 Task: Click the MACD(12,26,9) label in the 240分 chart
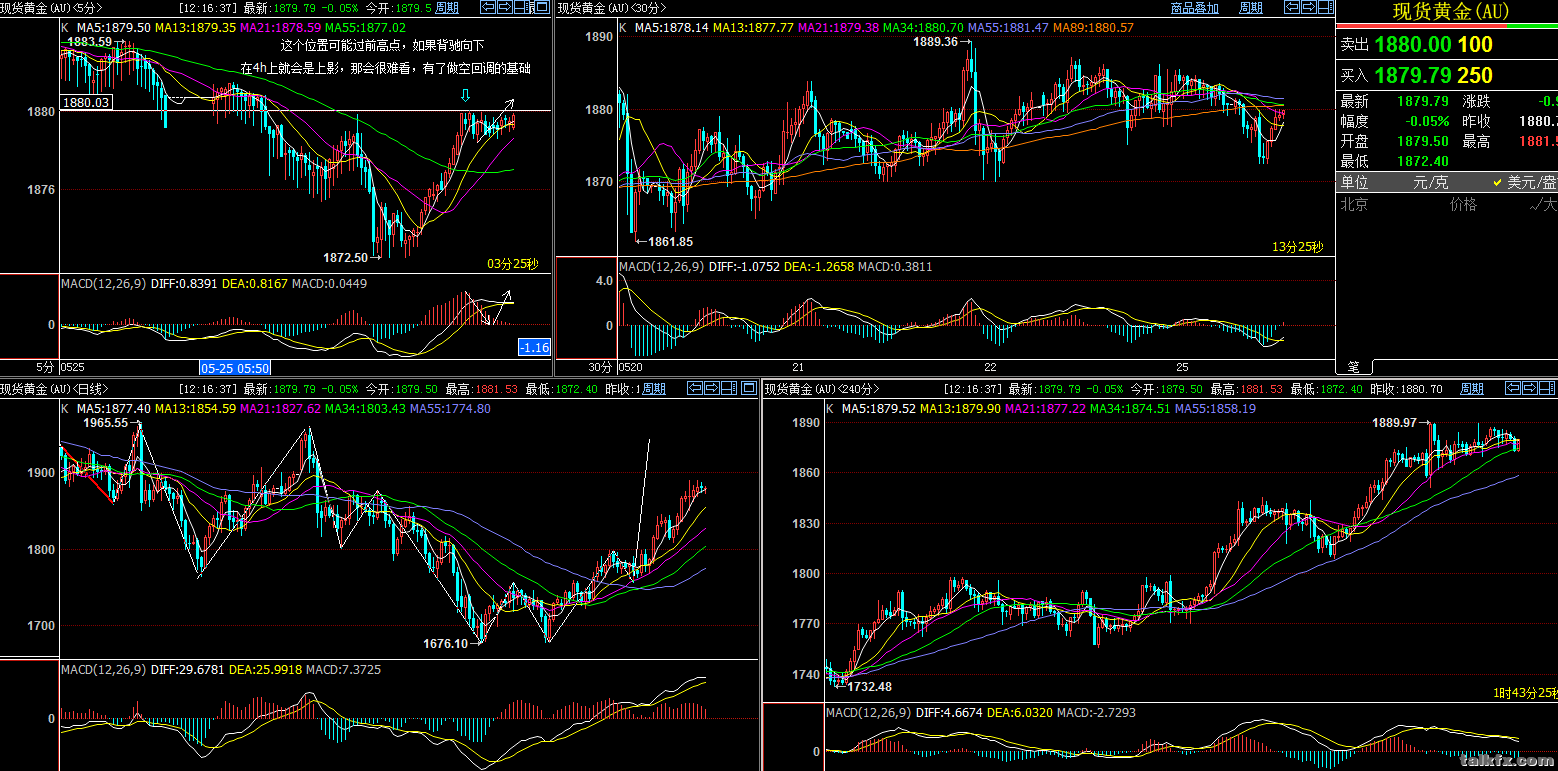click(x=868, y=713)
